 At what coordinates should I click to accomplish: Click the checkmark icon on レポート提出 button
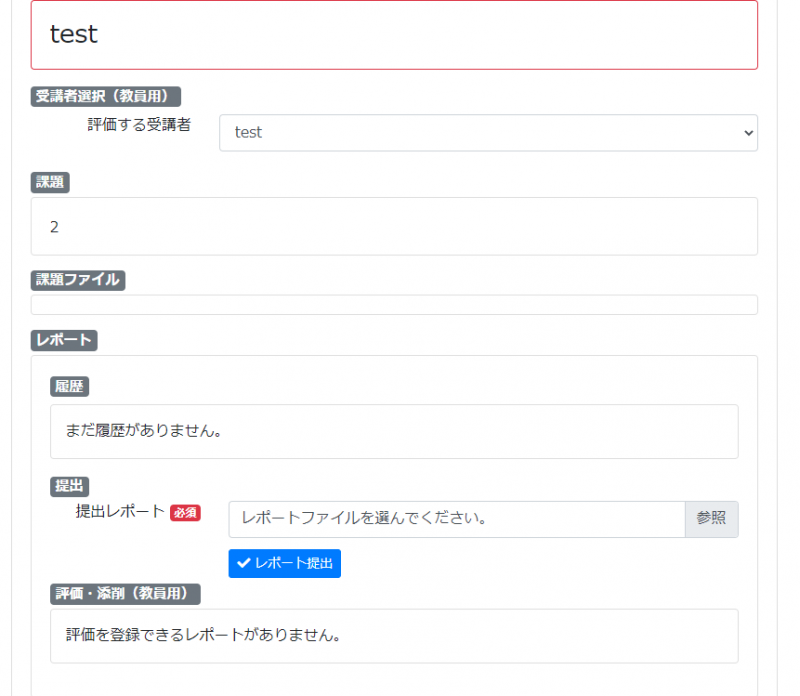pyautogui.click(x=243, y=563)
